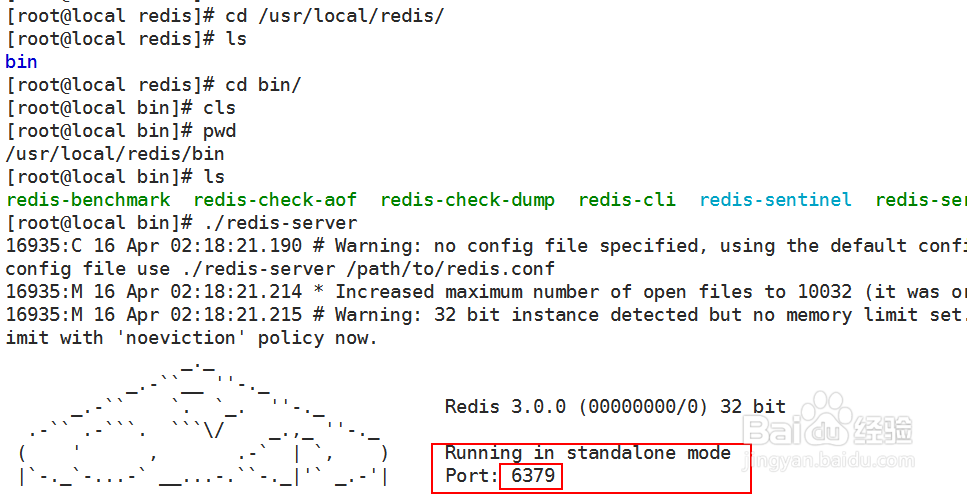Click the 'Running in standalone mode' text

coord(588,453)
